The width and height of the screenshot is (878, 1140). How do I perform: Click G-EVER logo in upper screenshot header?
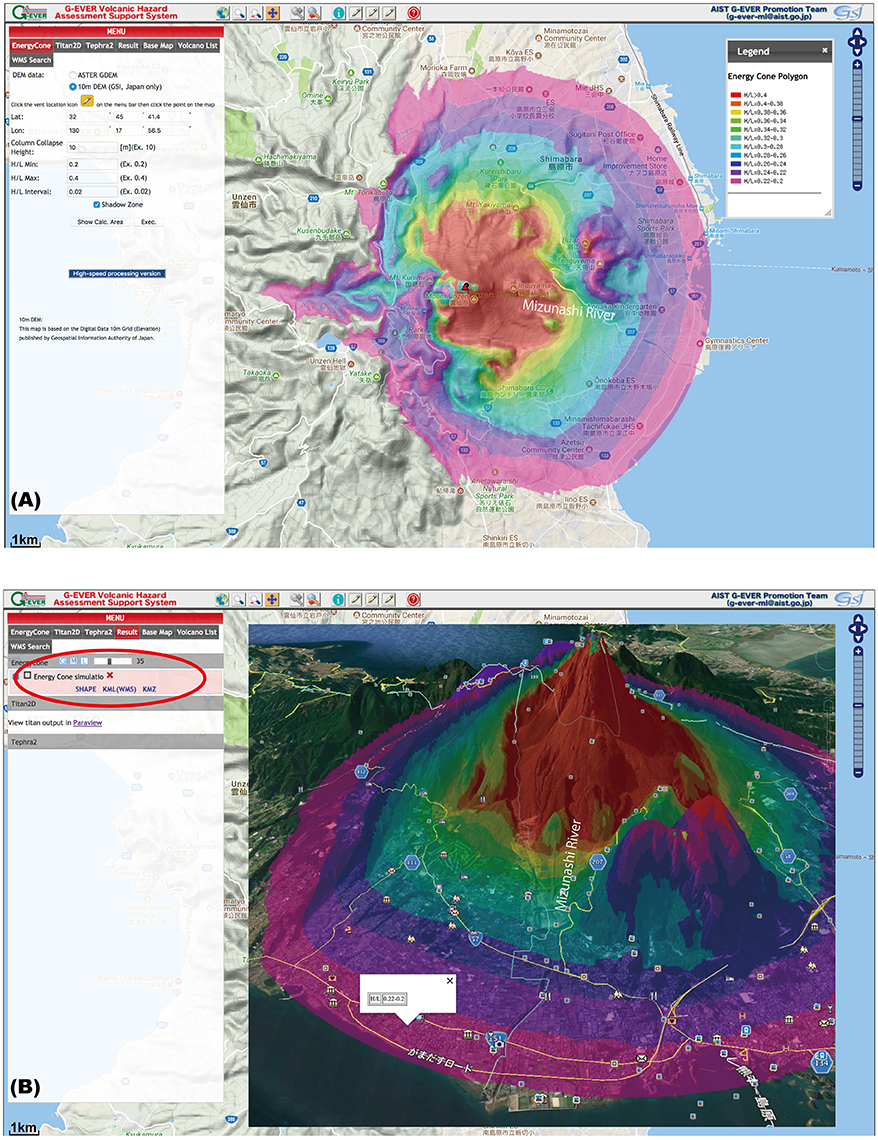click(28, 13)
